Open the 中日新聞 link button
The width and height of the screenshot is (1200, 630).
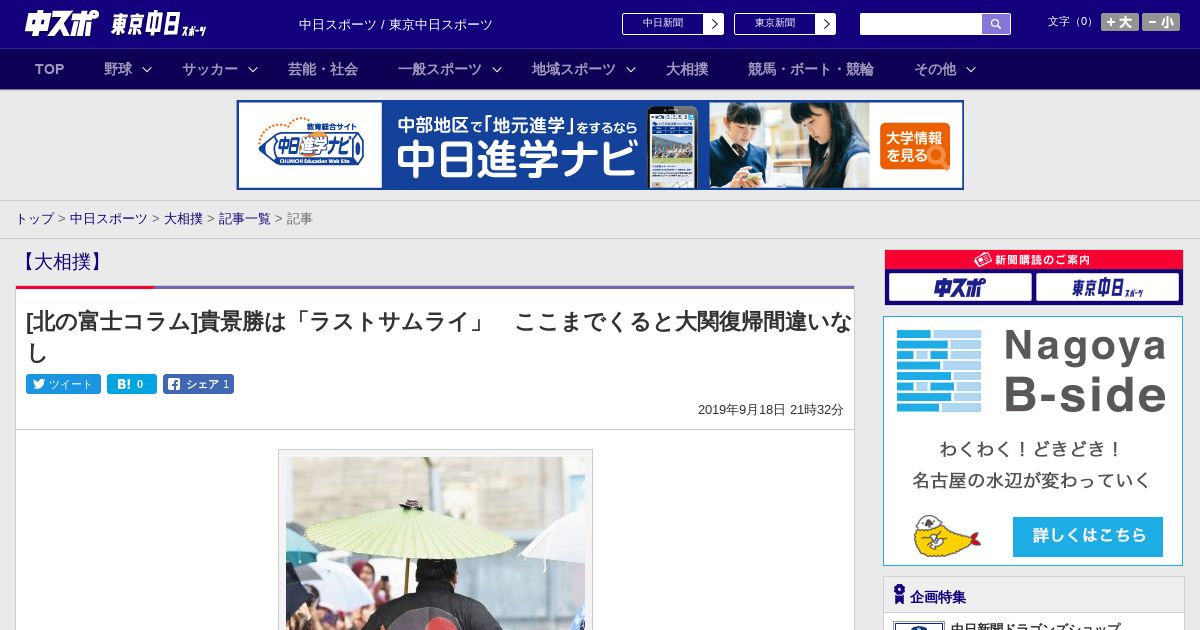(672, 24)
